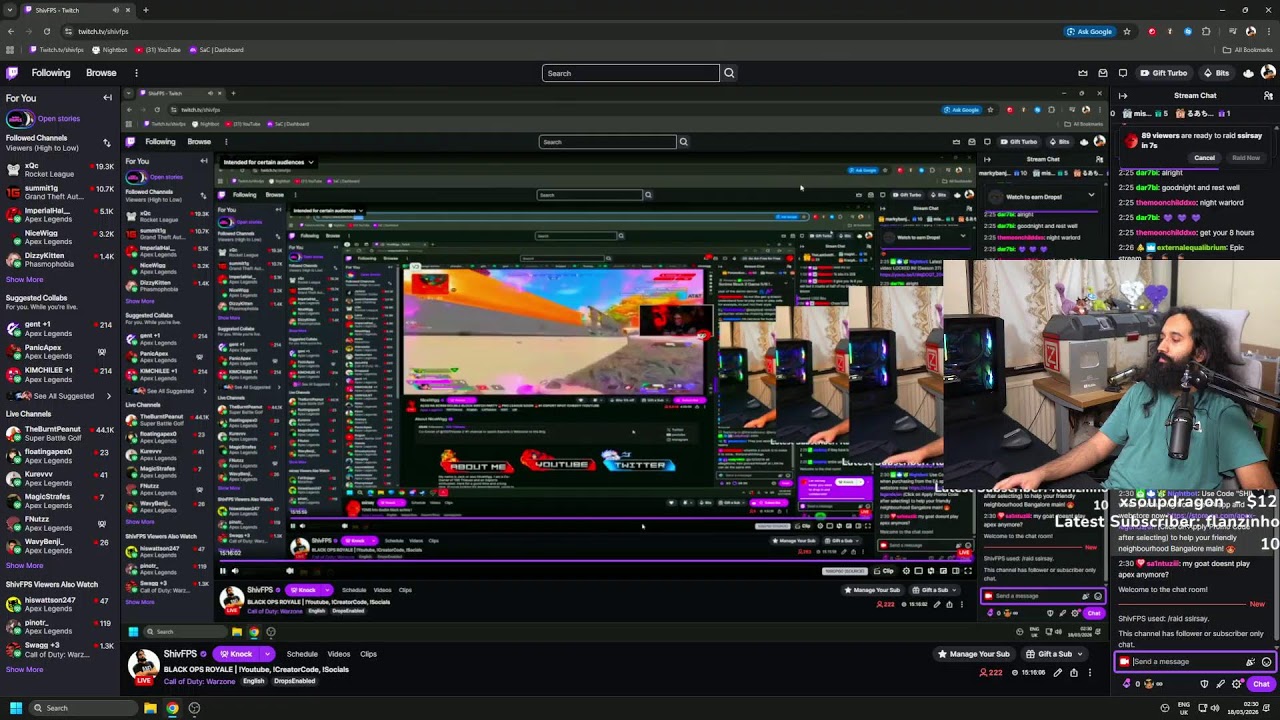Open the Chrome three-dot menu

[x=1269, y=31]
